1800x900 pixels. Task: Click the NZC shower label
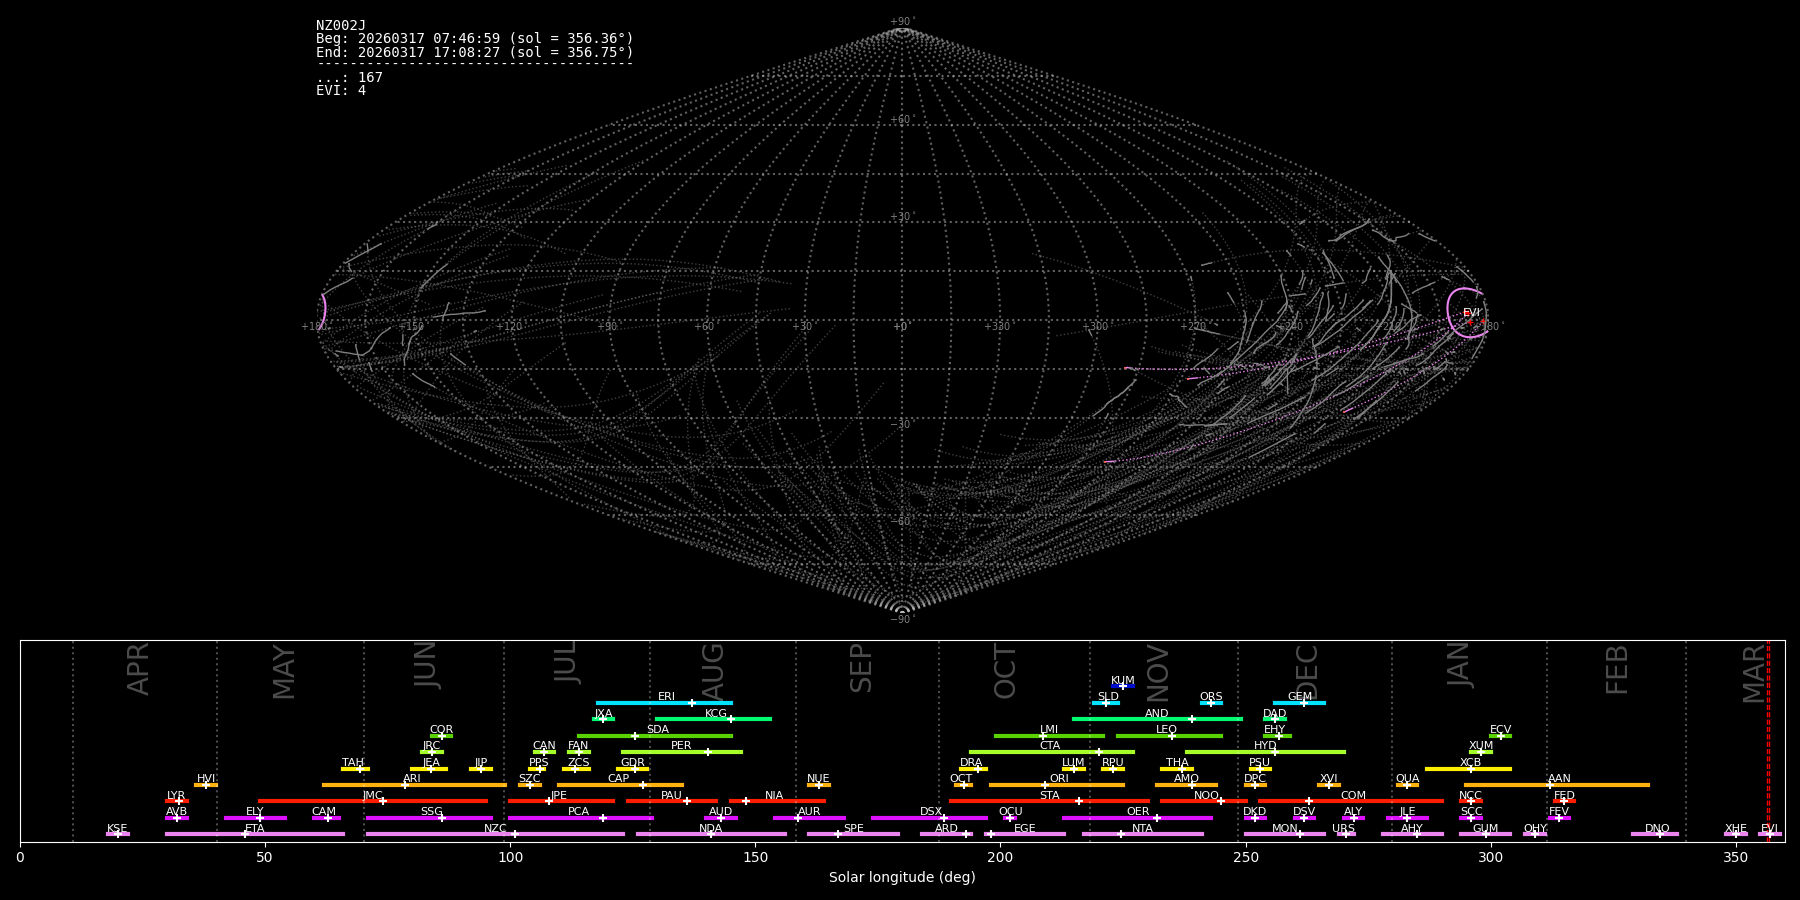(495, 829)
